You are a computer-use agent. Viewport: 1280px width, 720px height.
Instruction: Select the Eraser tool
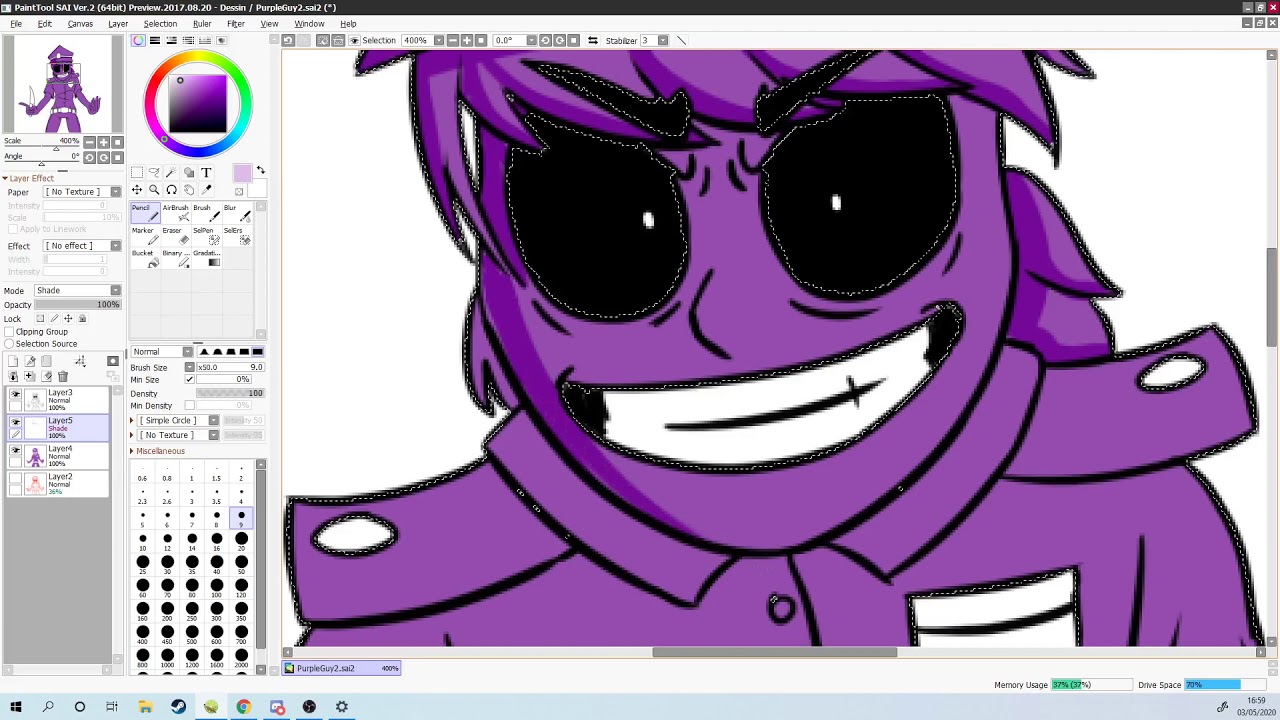[175, 236]
